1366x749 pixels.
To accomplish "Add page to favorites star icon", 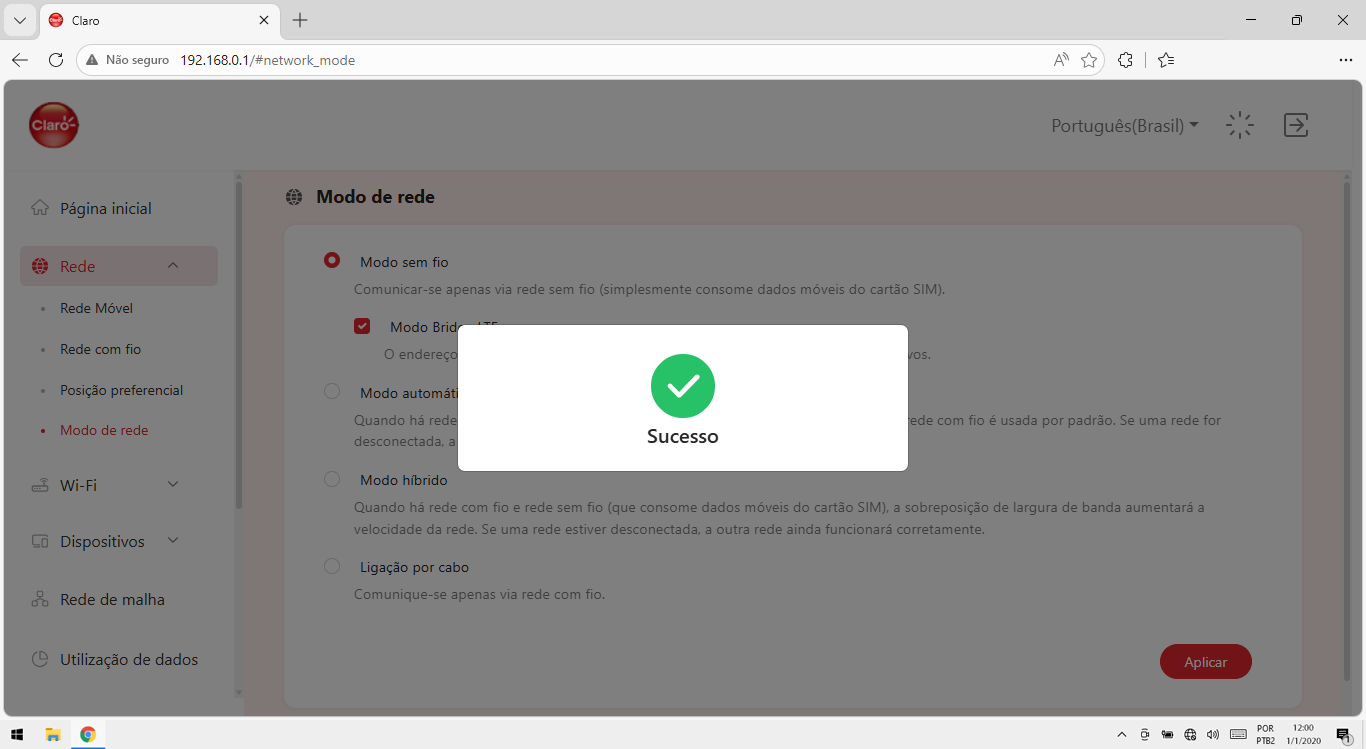I will [1089, 60].
